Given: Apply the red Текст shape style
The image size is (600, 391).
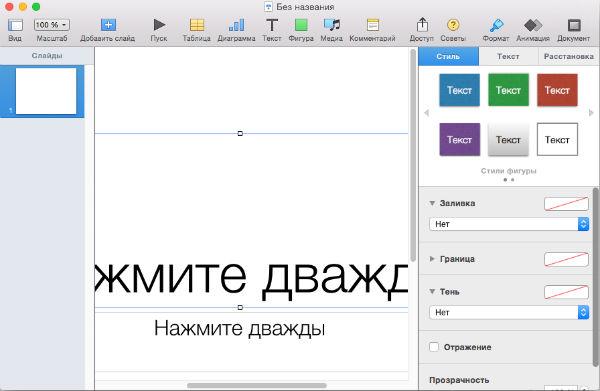Looking at the screenshot, I should 557,90.
